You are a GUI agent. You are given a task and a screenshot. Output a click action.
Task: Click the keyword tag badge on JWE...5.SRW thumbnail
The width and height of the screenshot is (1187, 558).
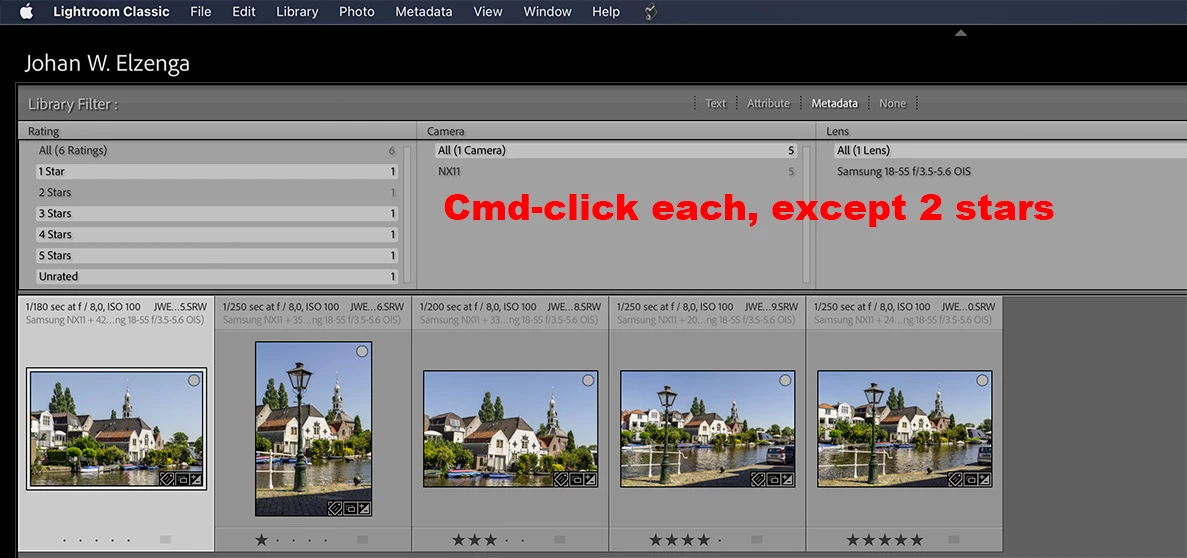pyautogui.click(x=167, y=479)
